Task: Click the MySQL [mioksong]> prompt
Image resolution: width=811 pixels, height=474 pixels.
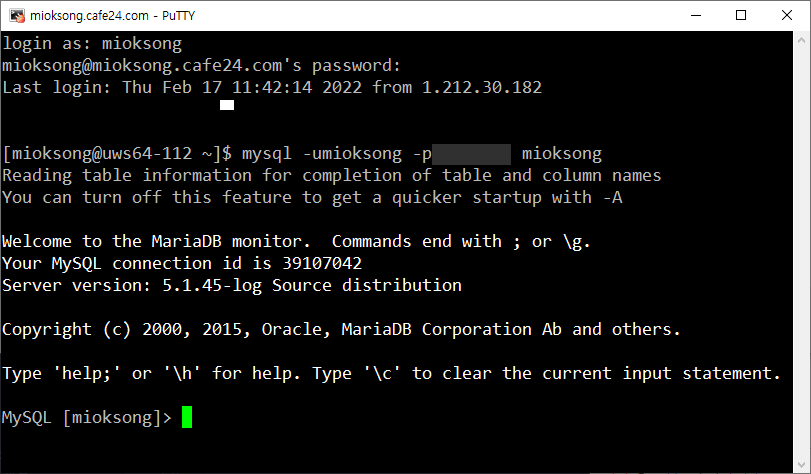Action: pos(87,417)
